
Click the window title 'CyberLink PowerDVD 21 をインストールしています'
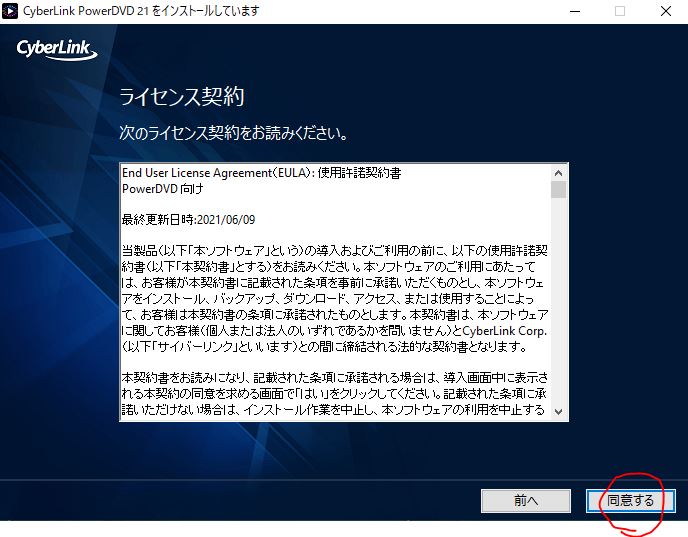click(x=141, y=11)
